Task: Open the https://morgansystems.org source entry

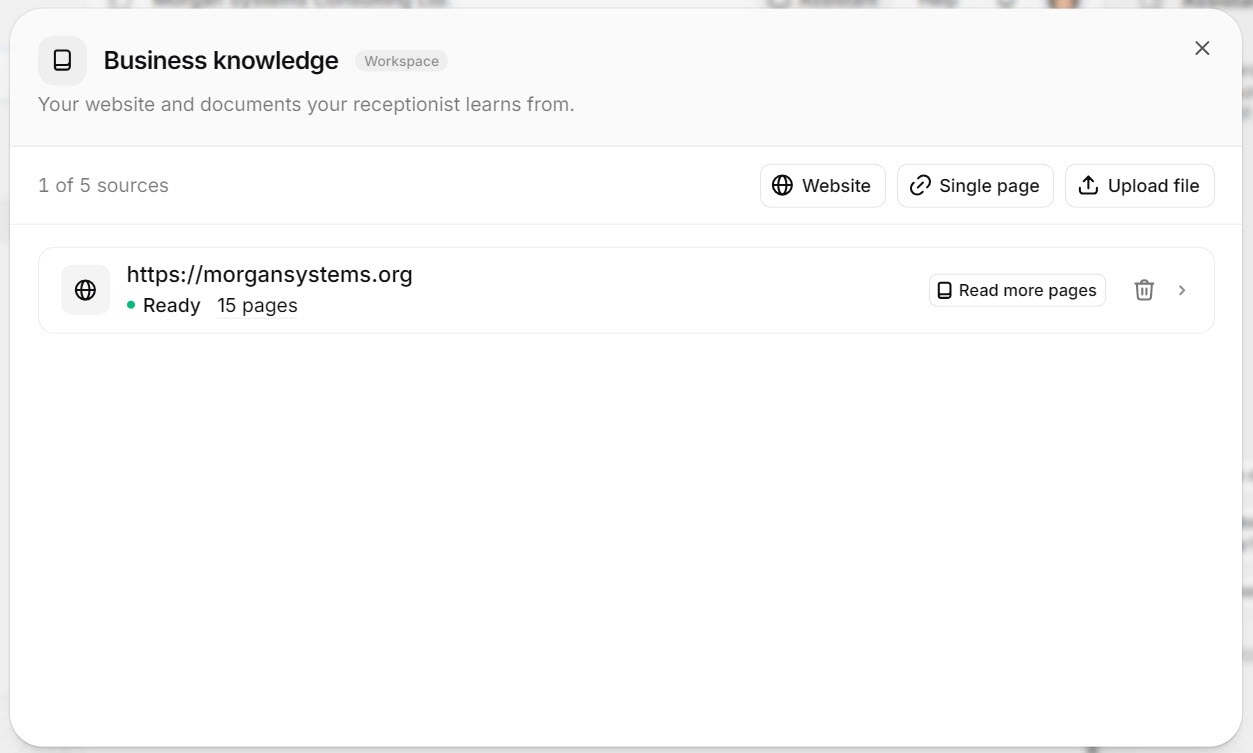Action: click(626, 290)
